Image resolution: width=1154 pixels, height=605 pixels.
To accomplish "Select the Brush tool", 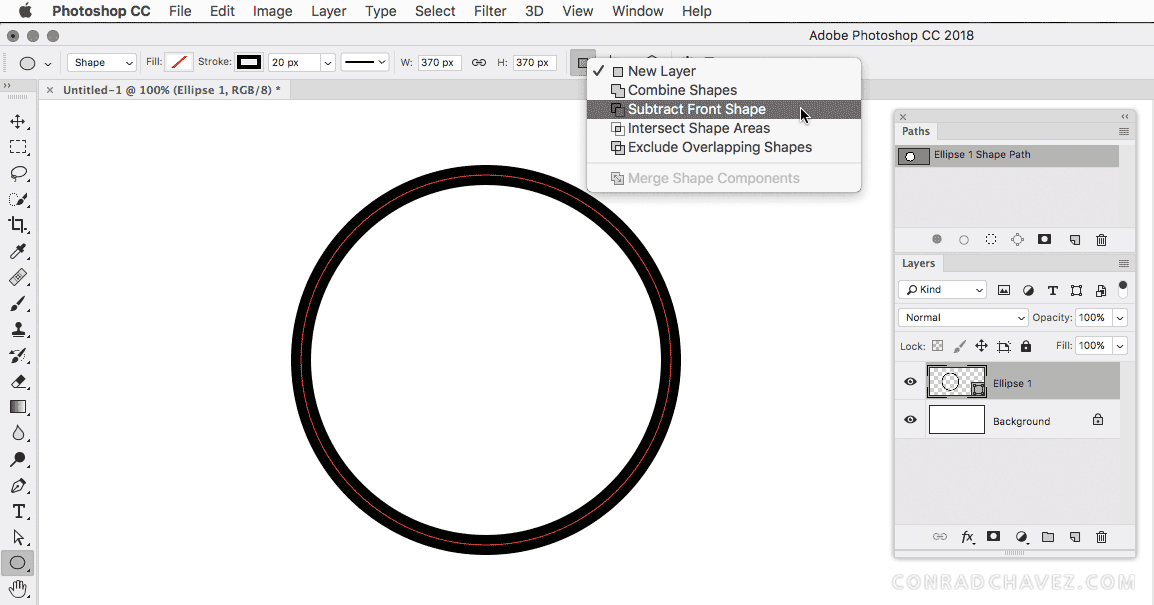I will coord(18,303).
